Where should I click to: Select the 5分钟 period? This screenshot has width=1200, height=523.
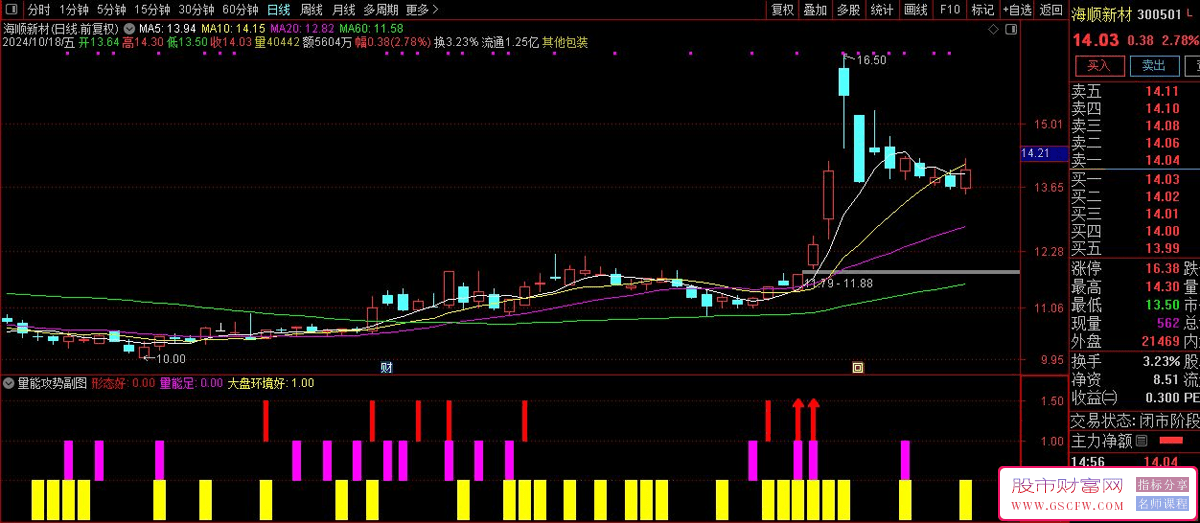[112, 10]
